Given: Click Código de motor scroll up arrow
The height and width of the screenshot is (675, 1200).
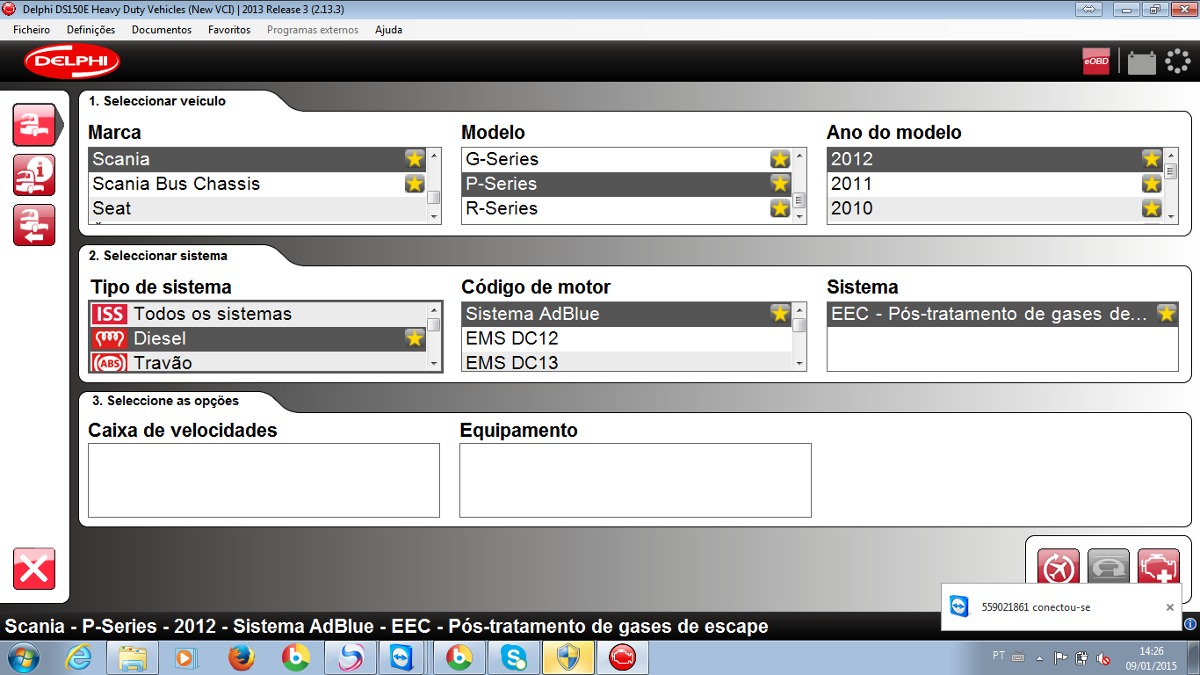Looking at the screenshot, I should 799,310.
